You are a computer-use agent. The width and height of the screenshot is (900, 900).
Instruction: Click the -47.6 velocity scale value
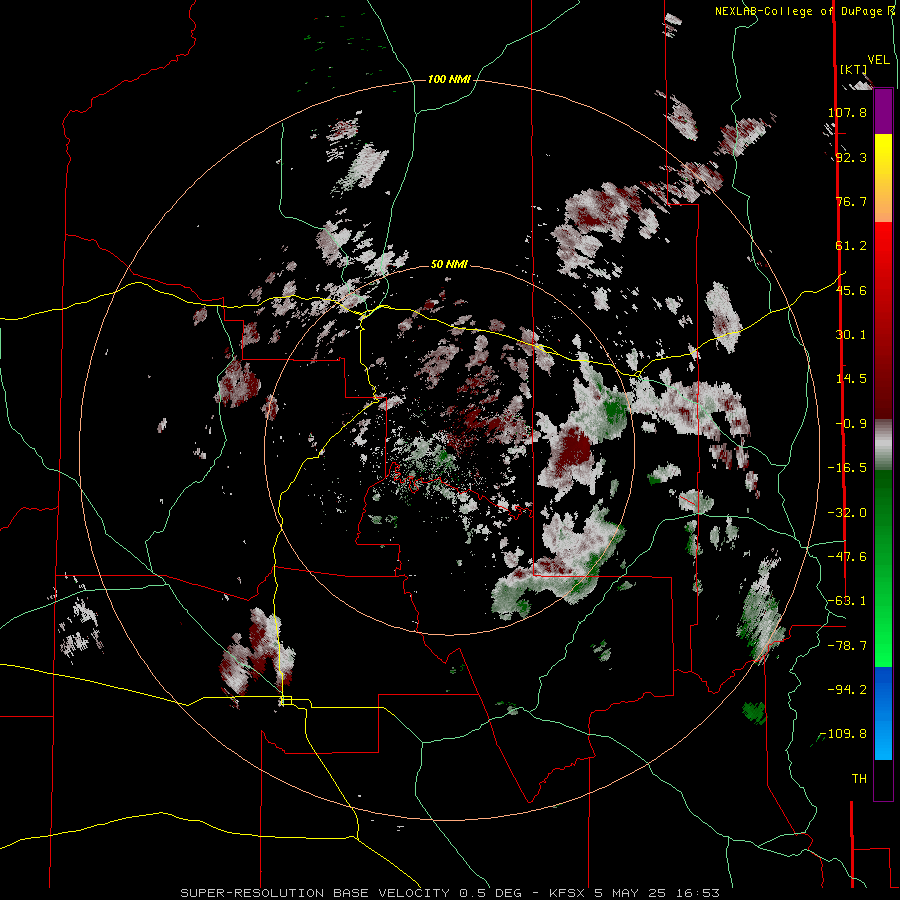click(847, 557)
